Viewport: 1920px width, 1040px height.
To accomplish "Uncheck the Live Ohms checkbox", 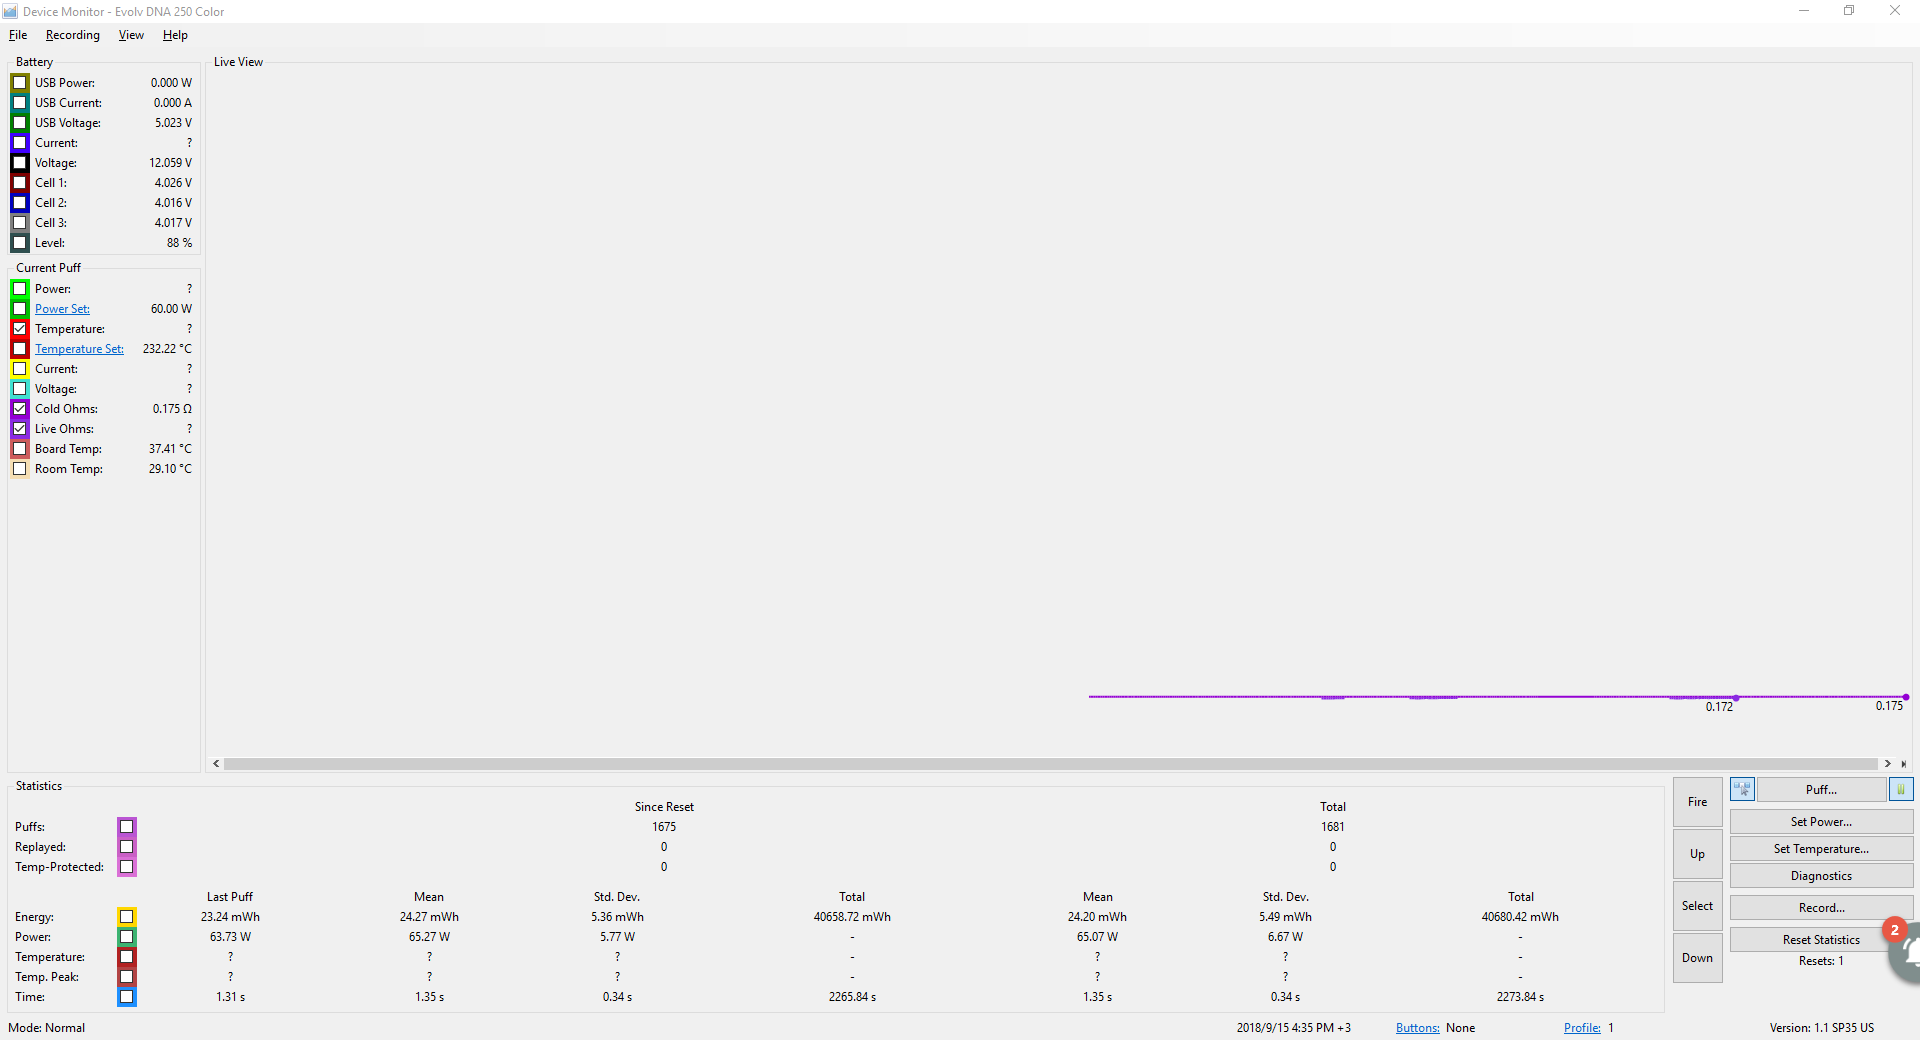I will tap(20, 429).
